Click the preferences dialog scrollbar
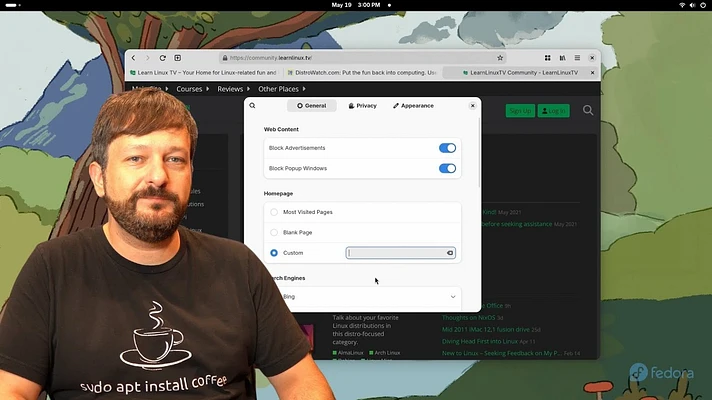Viewport: 712px width, 400px height. coord(479,152)
